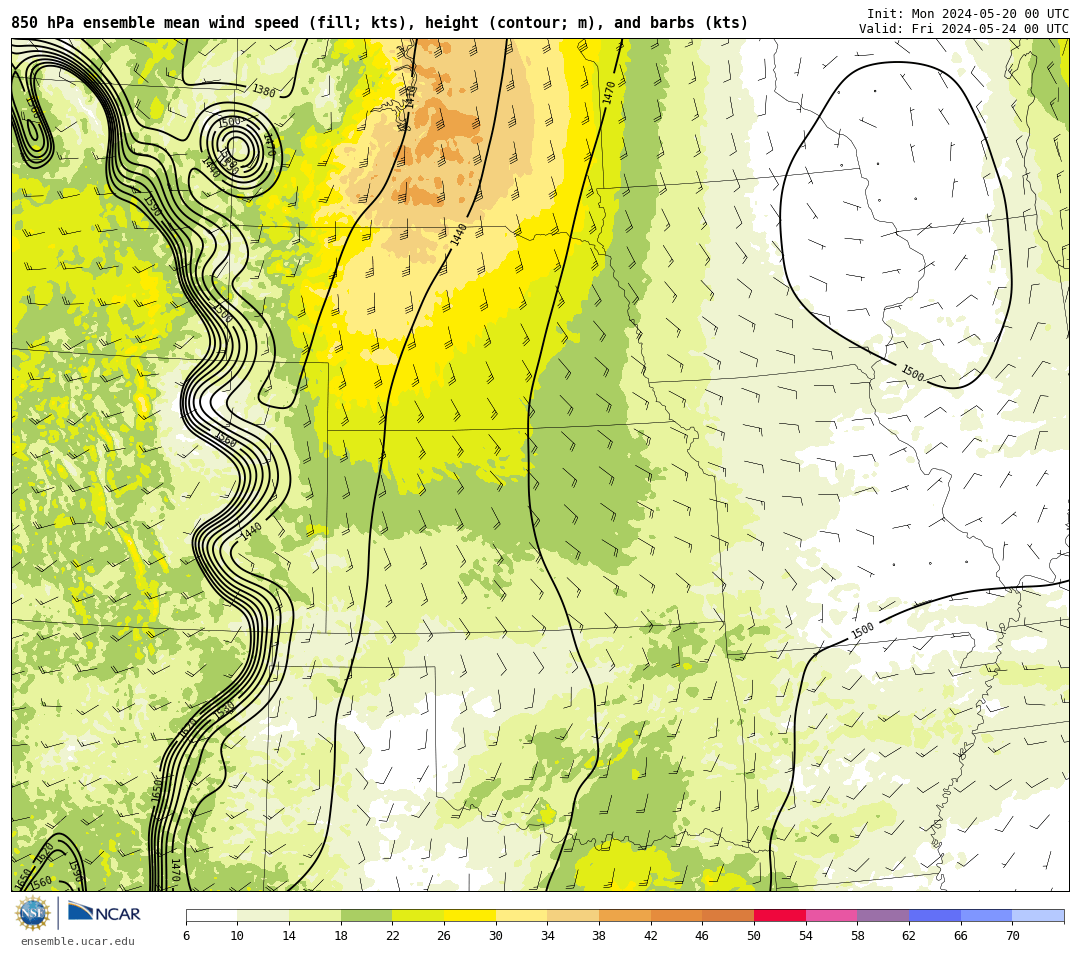Click the colorbar tick label 54
The image size is (1080, 954).
tap(806, 935)
